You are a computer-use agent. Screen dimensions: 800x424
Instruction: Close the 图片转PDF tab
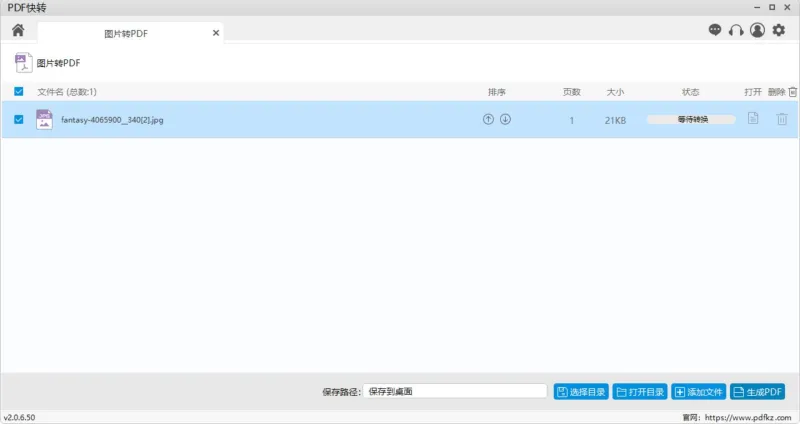click(216, 33)
